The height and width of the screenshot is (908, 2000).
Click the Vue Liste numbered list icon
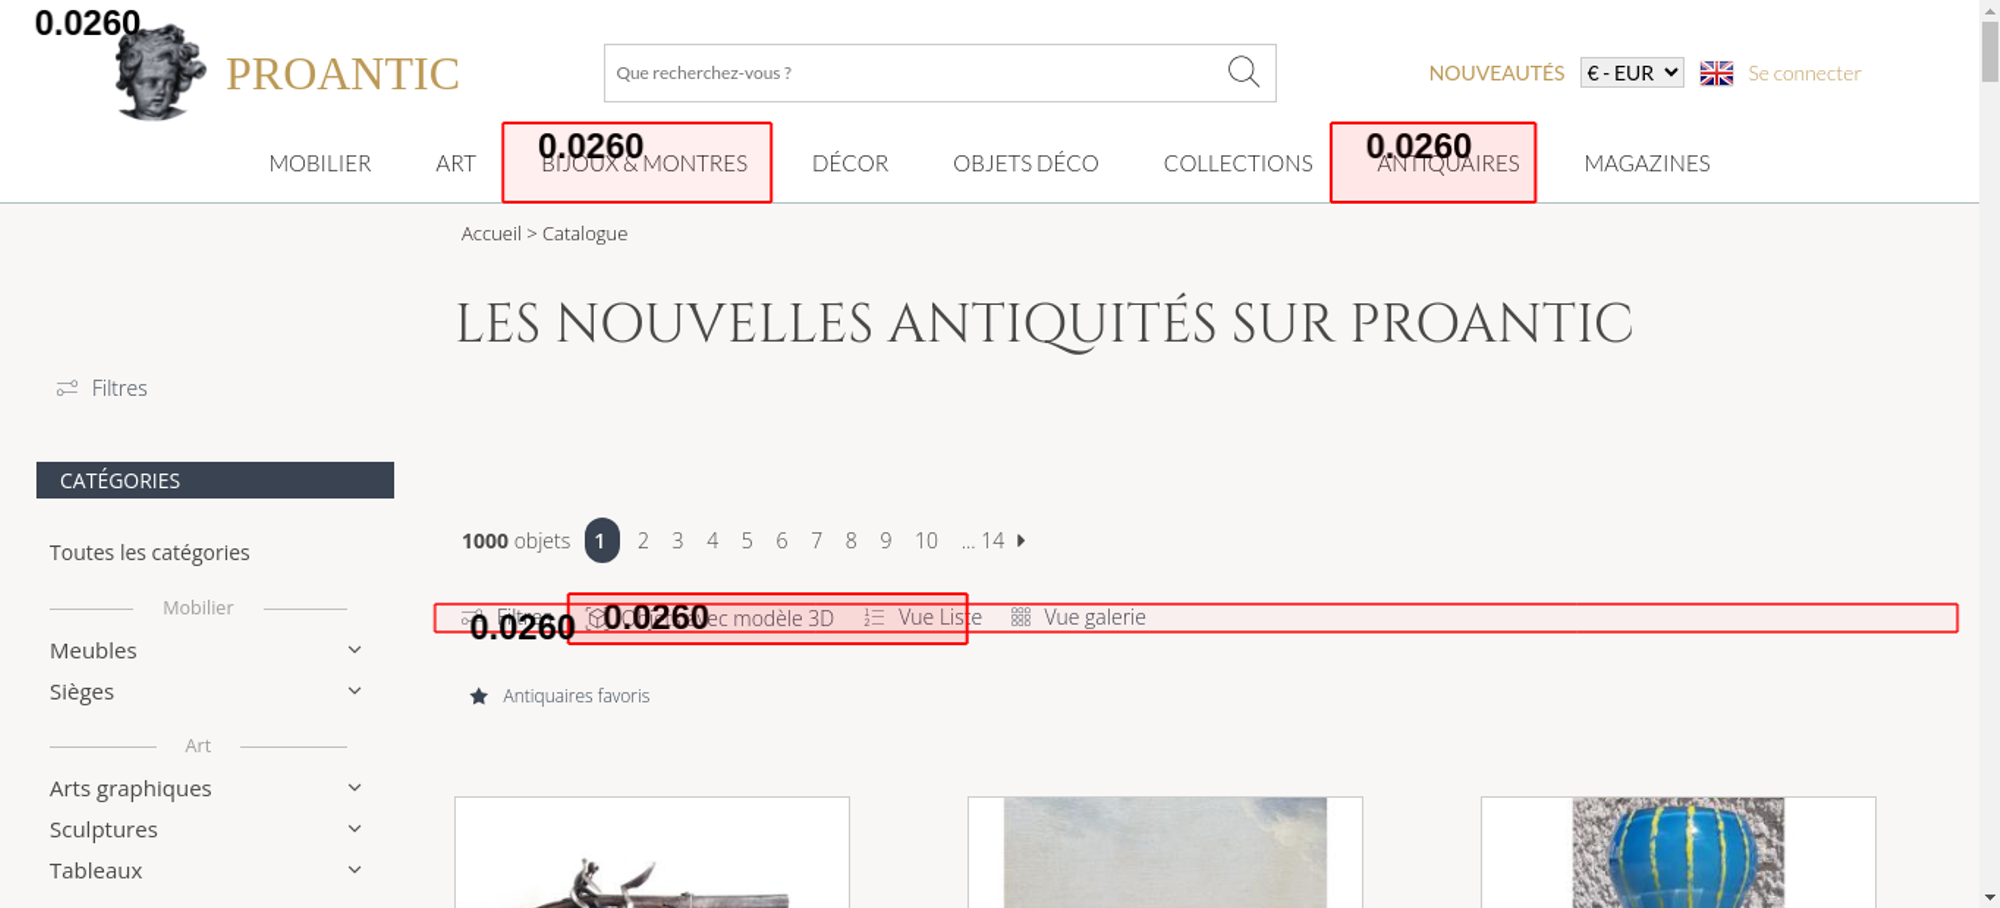(x=874, y=618)
